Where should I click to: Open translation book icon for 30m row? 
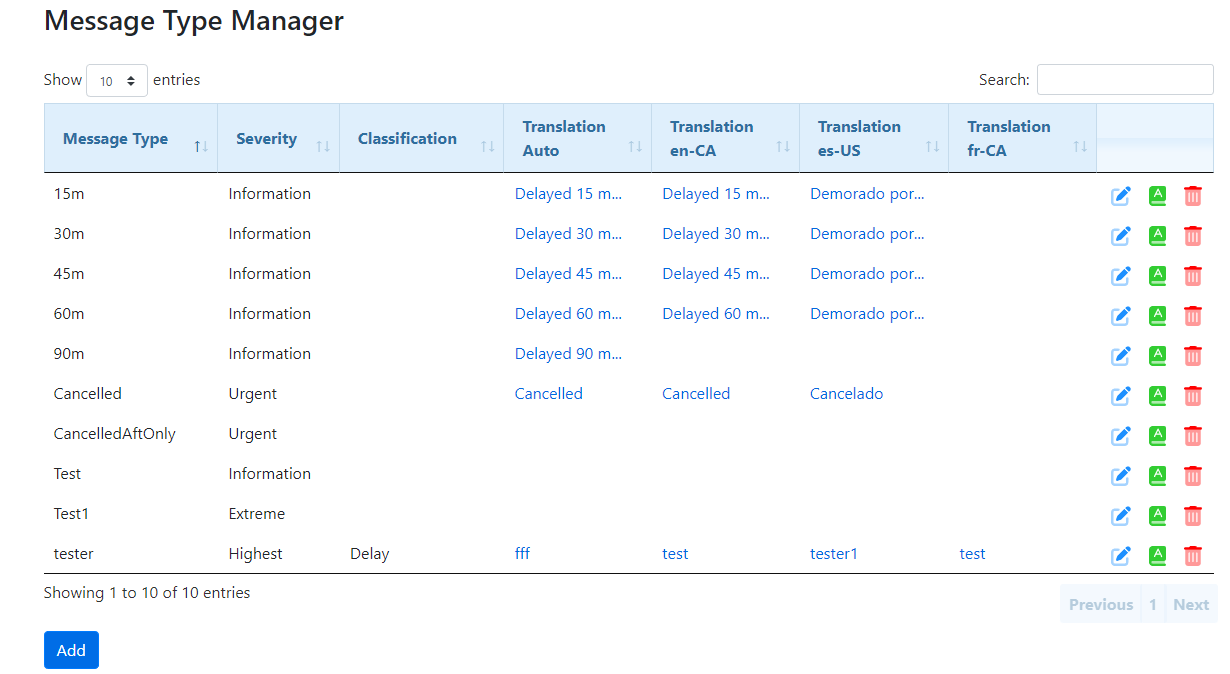pyautogui.click(x=1157, y=236)
